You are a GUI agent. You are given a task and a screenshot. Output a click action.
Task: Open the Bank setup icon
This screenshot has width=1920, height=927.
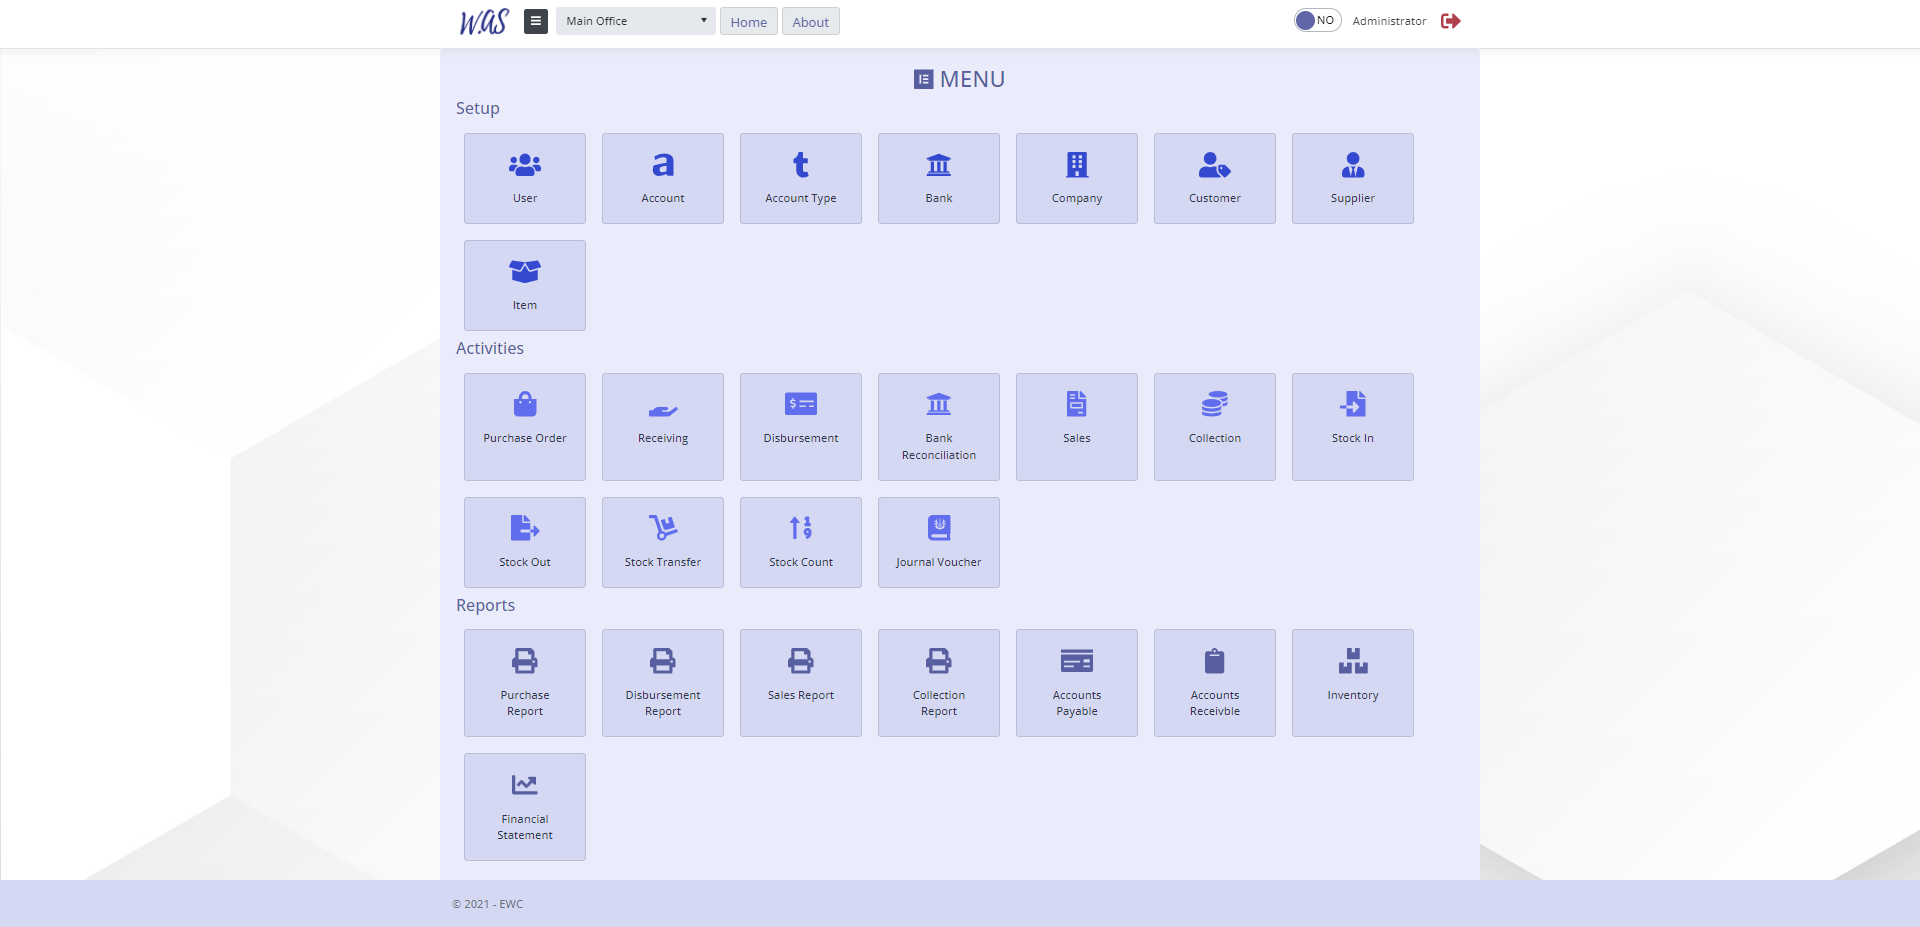coord(938,165)
